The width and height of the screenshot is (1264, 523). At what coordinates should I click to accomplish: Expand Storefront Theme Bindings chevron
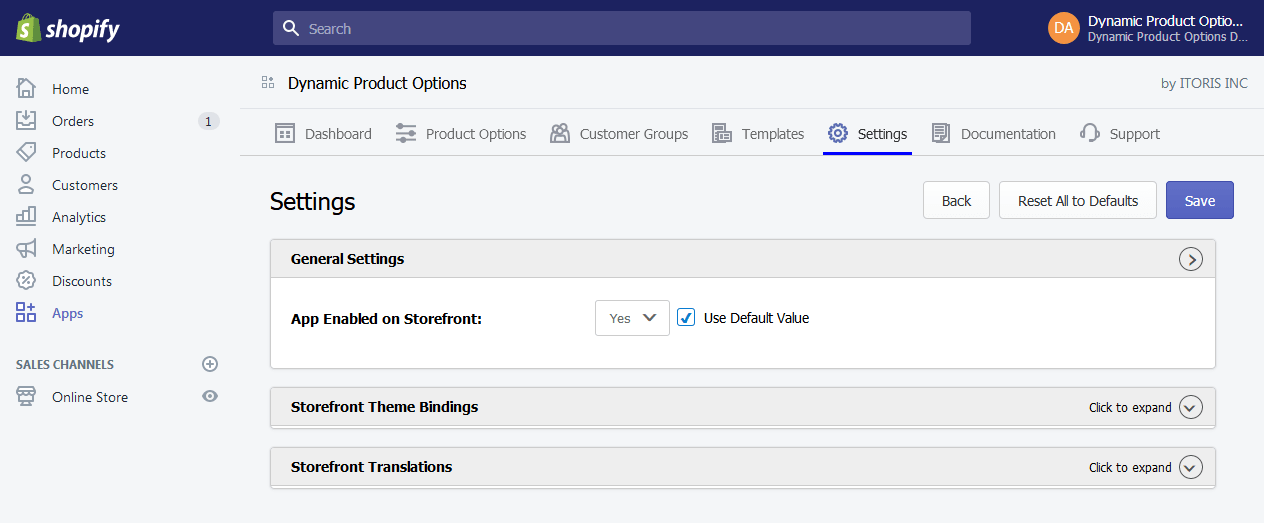pos(1190,407)
